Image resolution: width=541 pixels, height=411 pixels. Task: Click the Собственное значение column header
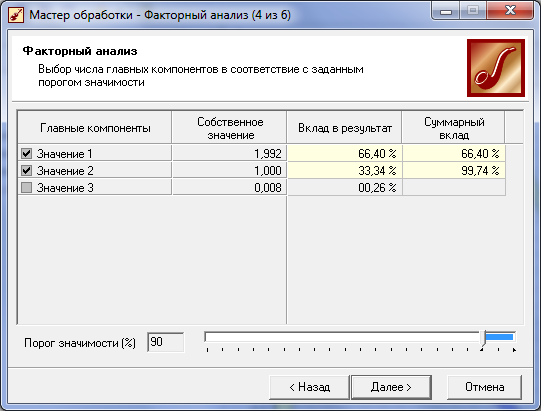[x=230, y=128]
